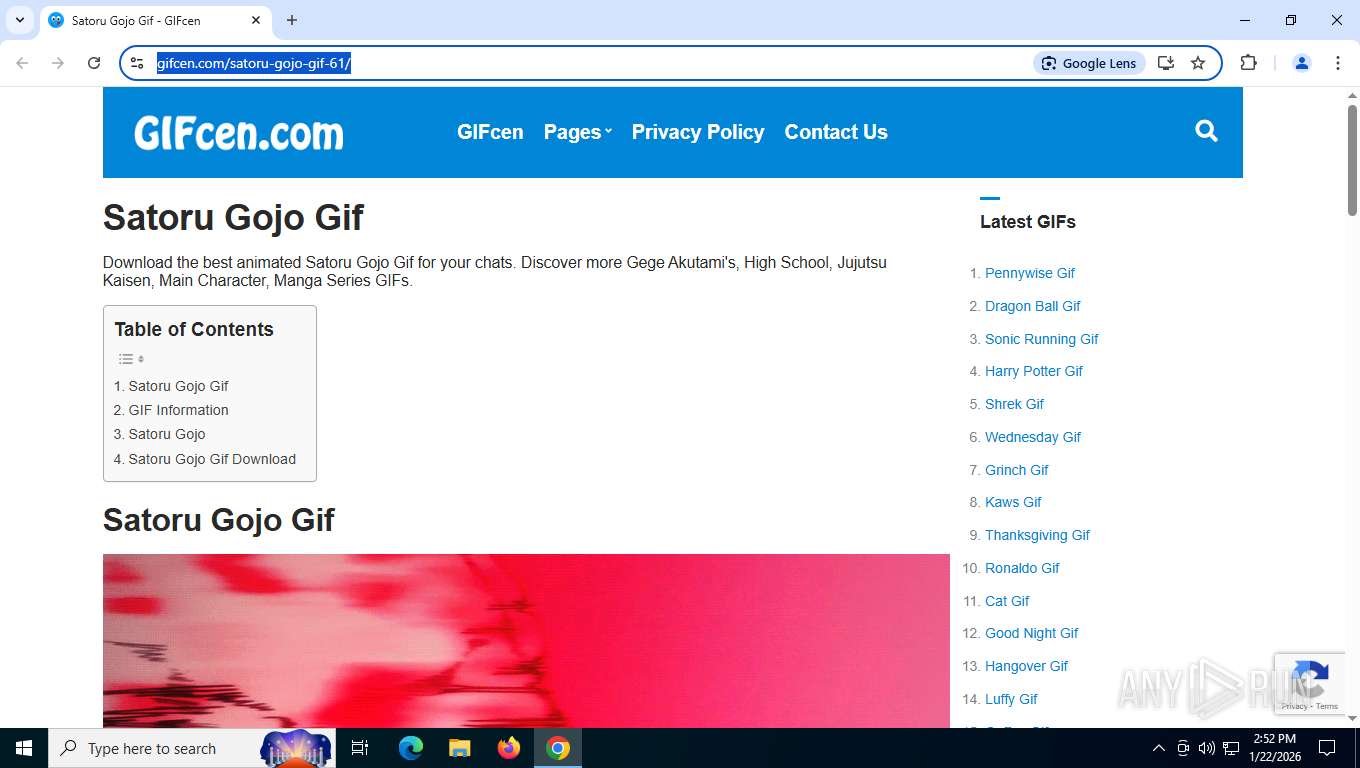Image resolution: width=1360 pixels, height=768 pixels.
Task: Open the Extensions puzzle icon
Action: 1248,63
